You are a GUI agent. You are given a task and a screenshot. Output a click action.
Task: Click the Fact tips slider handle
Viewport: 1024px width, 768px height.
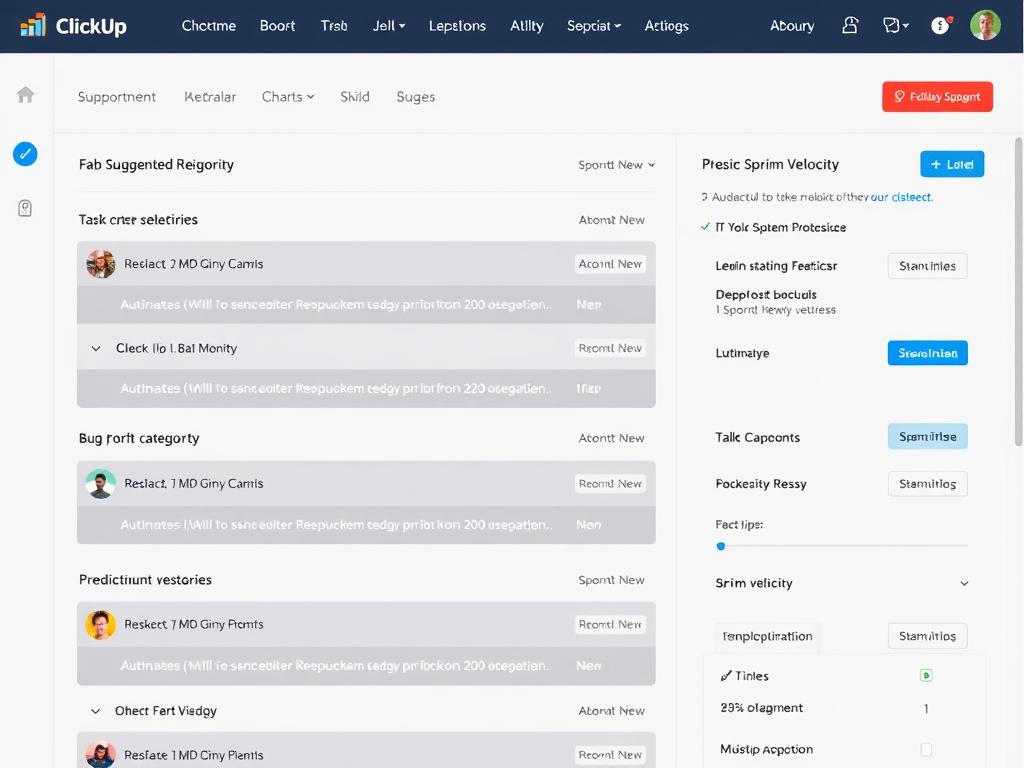[x=721, y=546]
